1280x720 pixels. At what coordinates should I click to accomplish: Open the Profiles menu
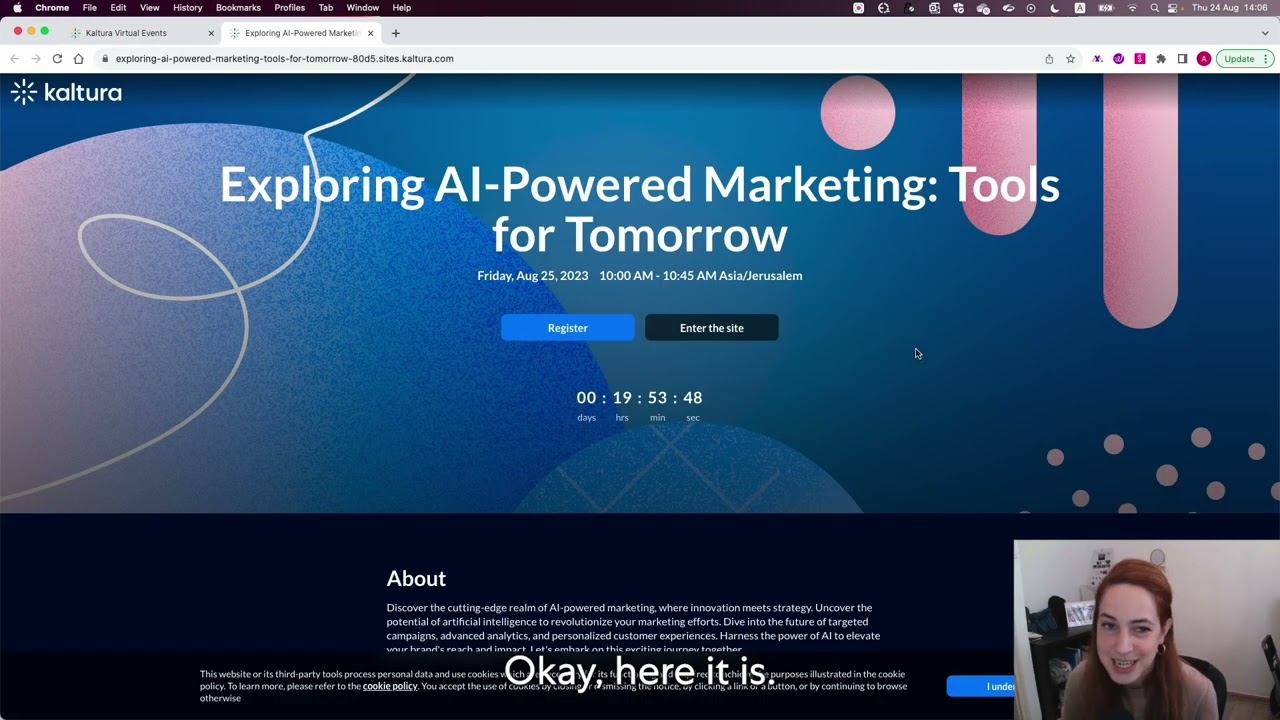pyautogui.click(x=290, y=8)
